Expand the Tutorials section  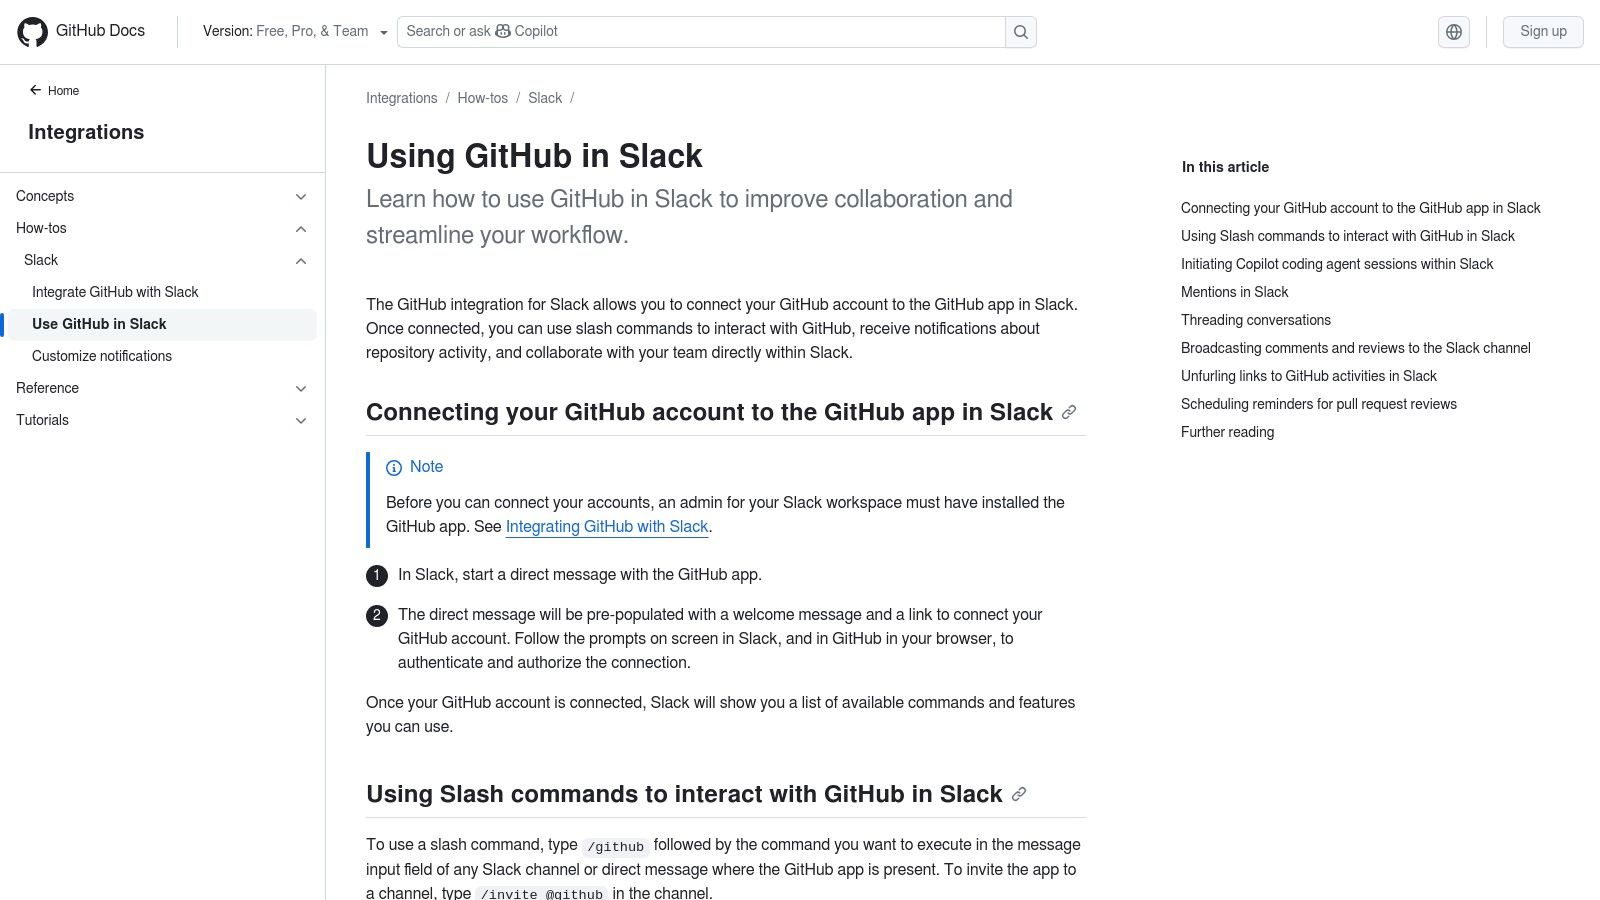[x=300, y=420]
